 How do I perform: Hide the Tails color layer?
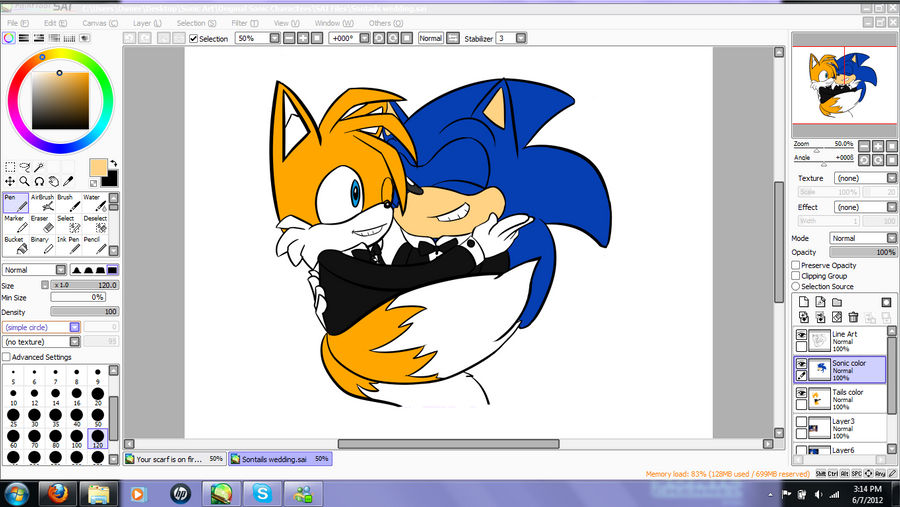coord(801,393)
